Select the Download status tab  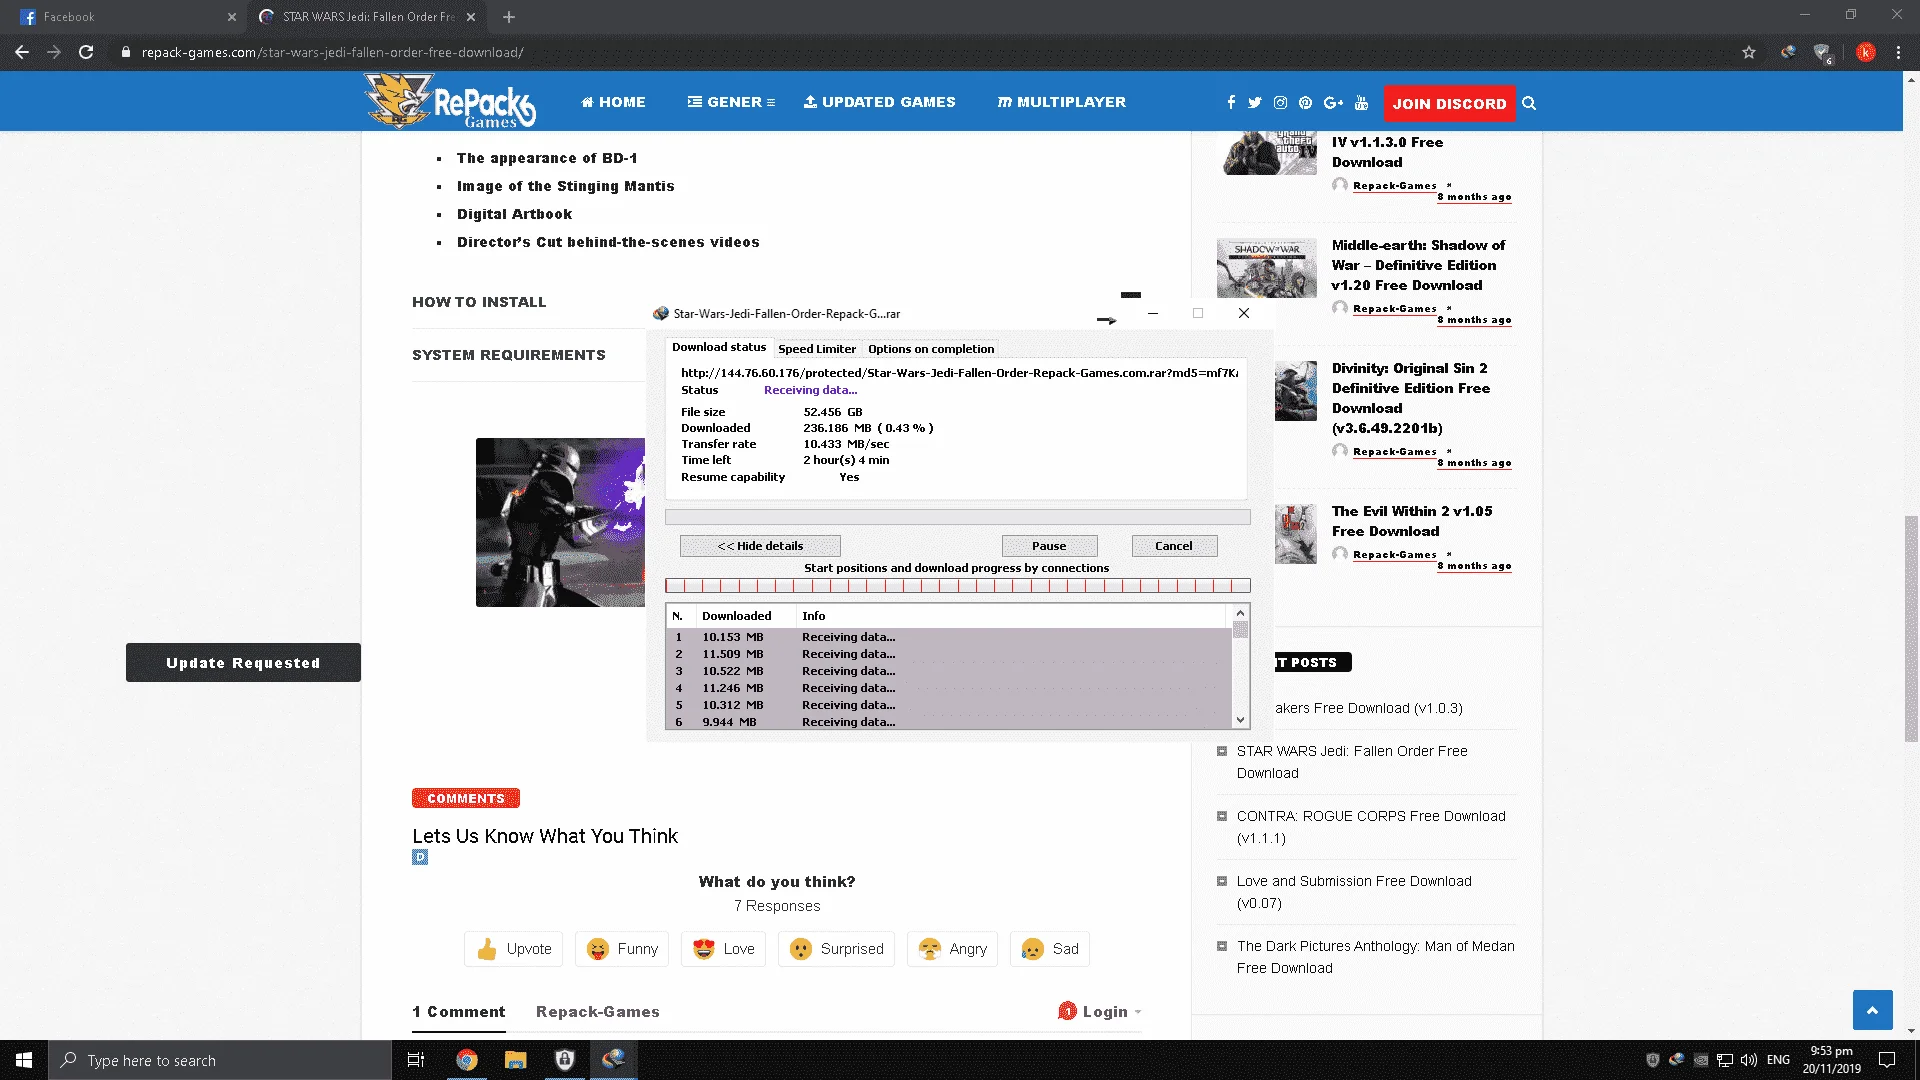coord(719,347)
